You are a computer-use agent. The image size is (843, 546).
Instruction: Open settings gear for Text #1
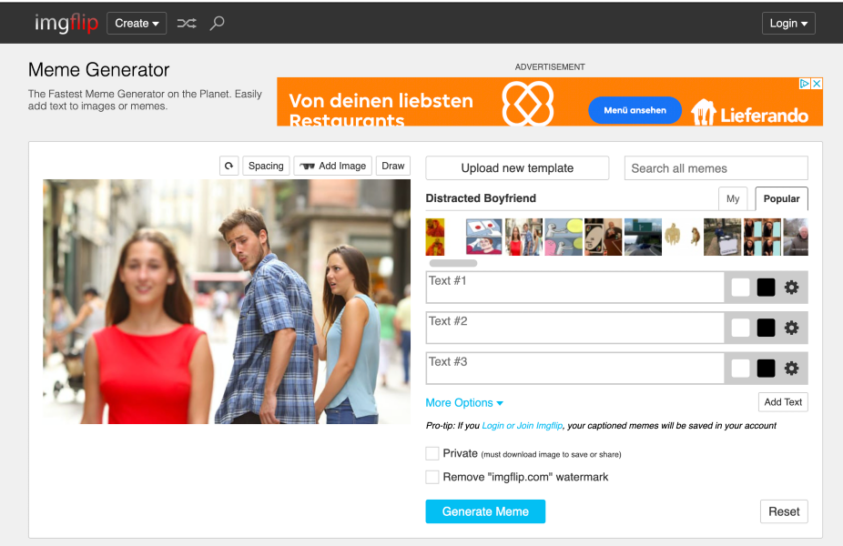click(x=791, y=288)
